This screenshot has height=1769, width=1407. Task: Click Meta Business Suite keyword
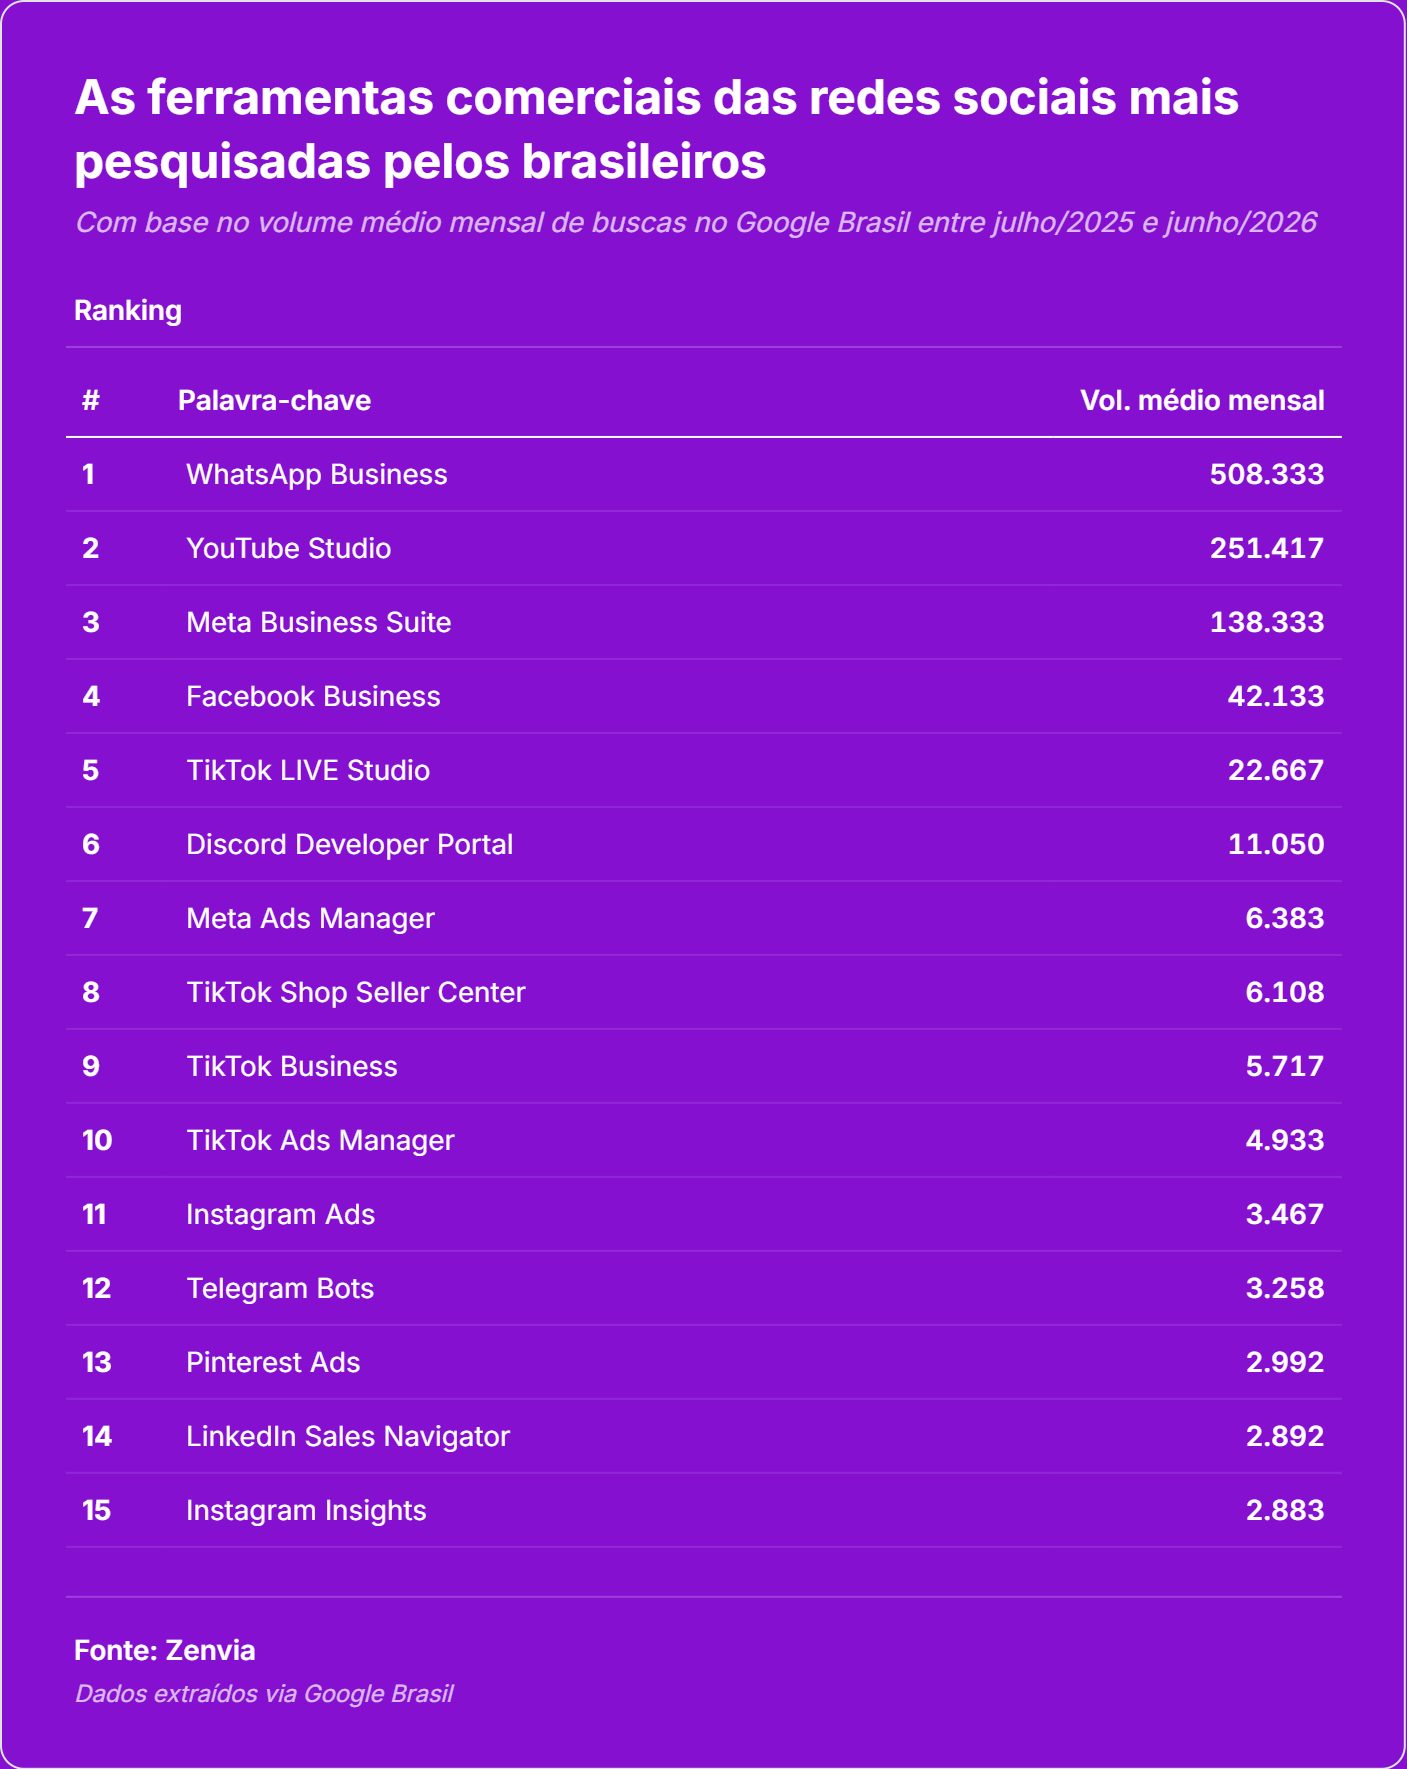pyautogui.click(x=319, y=623)
